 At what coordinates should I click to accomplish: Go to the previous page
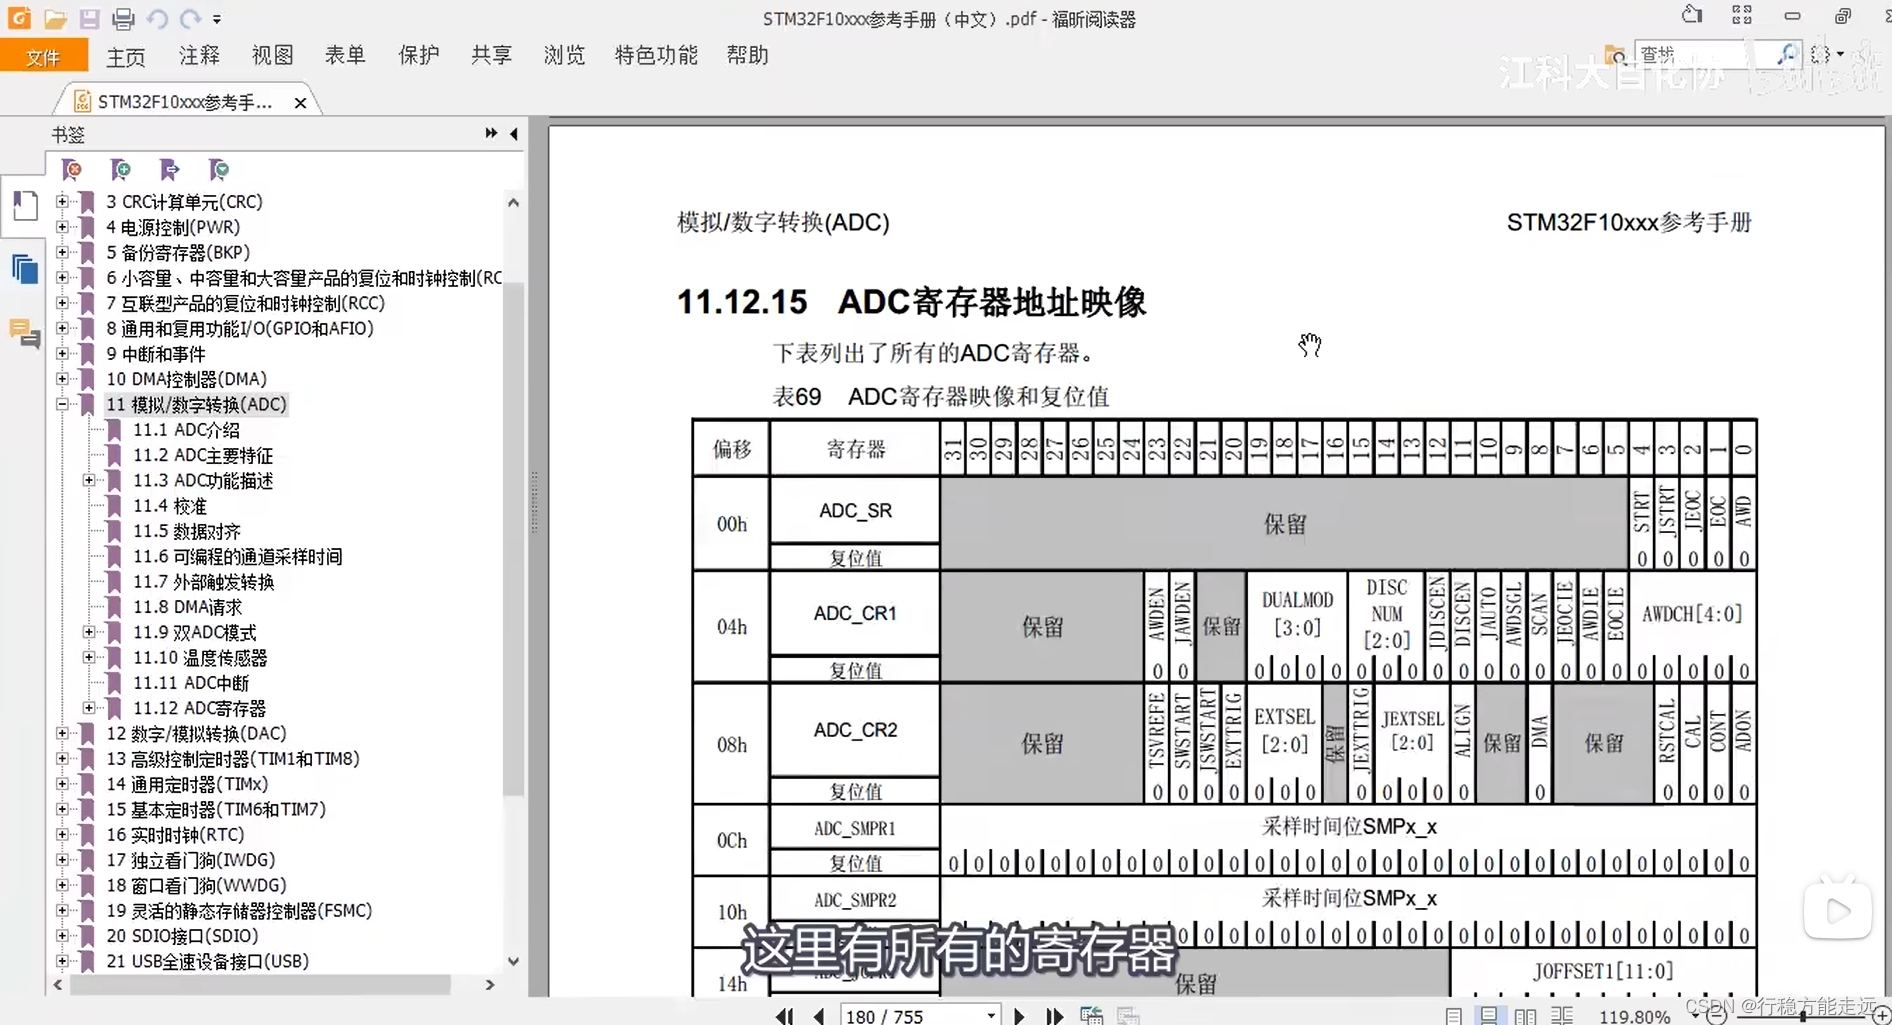819,1016
